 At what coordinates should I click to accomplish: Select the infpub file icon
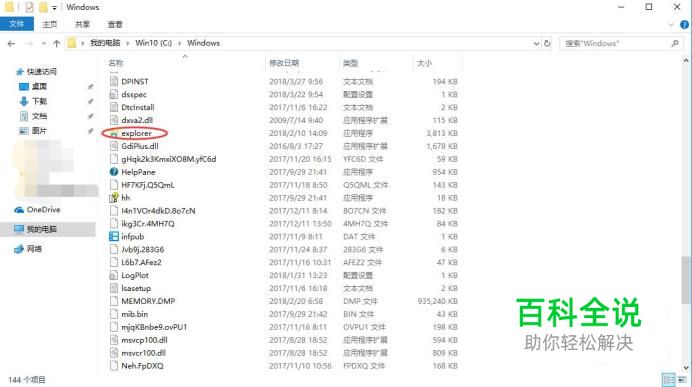pyautogui.click(x=114, y=237)
